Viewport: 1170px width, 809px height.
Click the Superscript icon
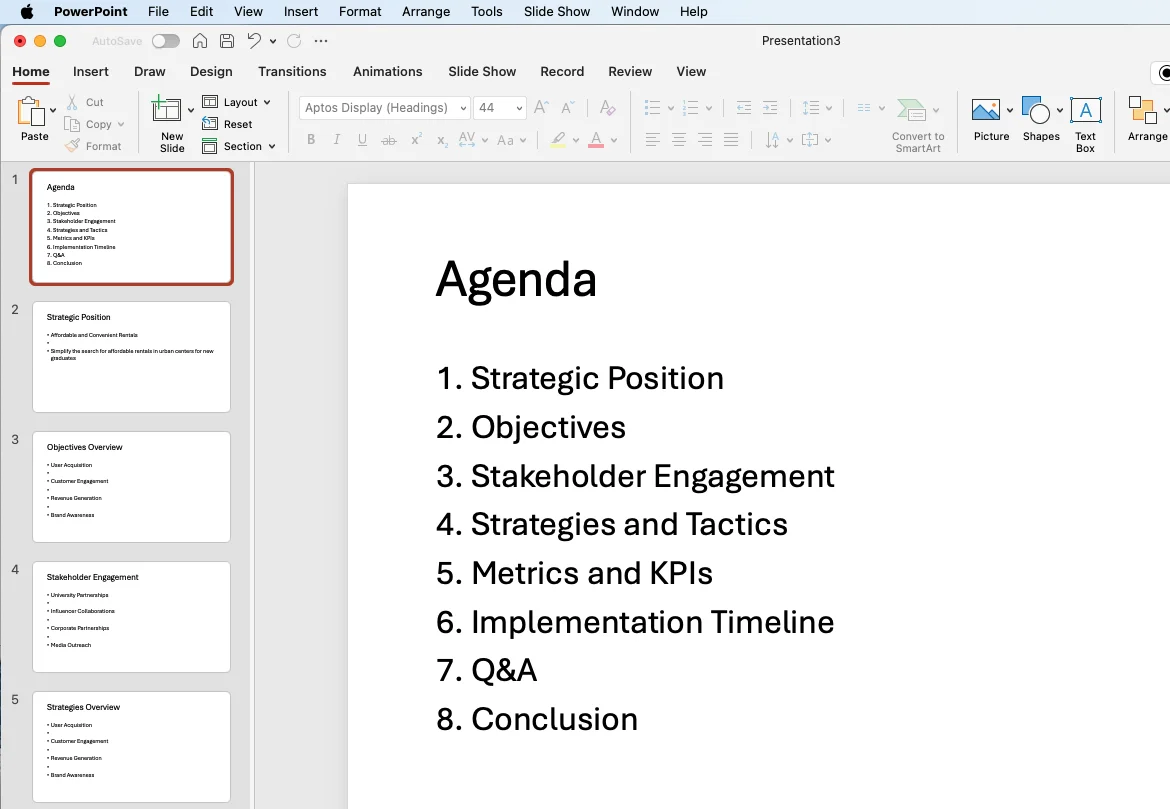tap(416, 139)
